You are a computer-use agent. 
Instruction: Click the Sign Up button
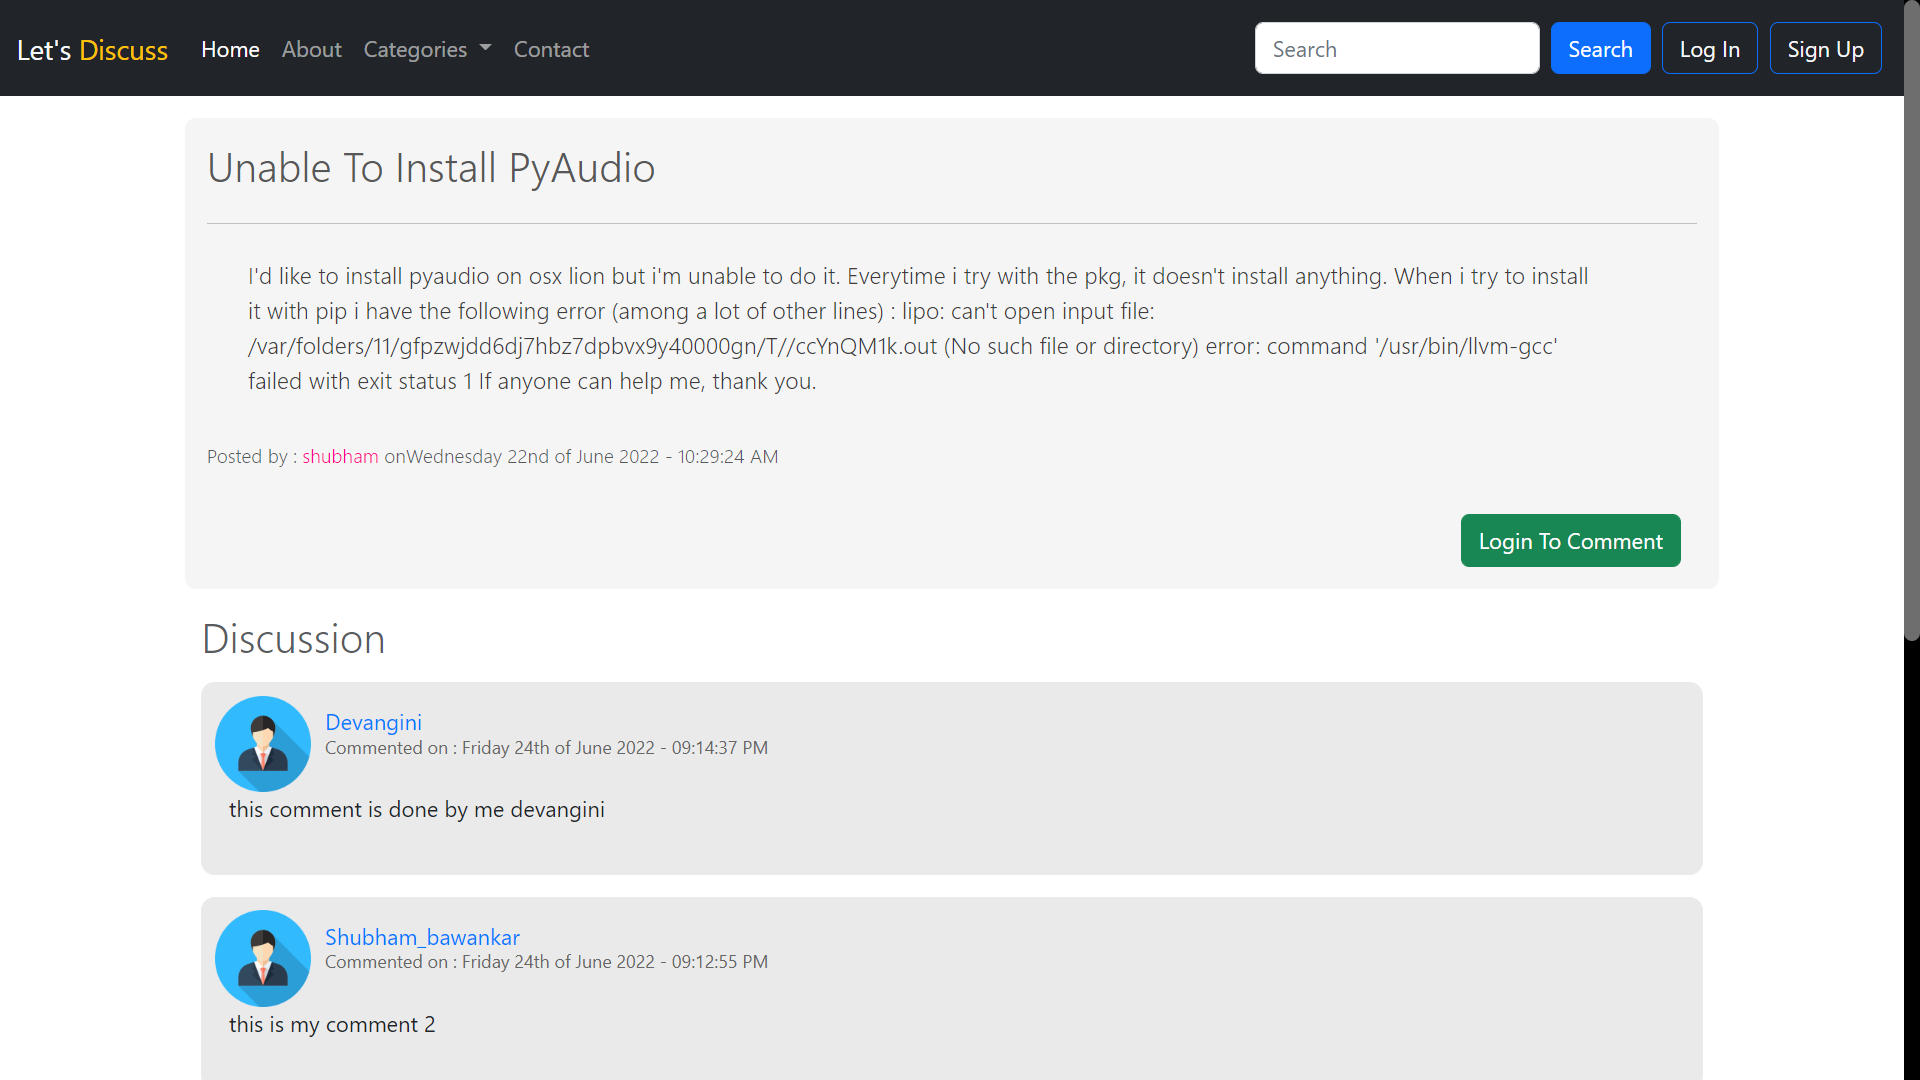pos(1825,48)
